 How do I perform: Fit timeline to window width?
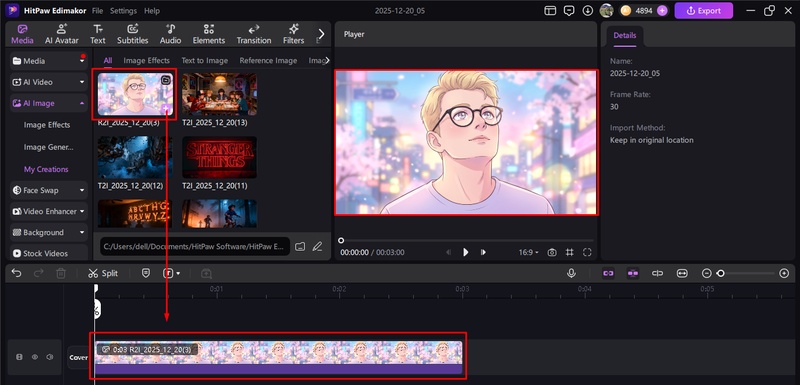[682, 273]
